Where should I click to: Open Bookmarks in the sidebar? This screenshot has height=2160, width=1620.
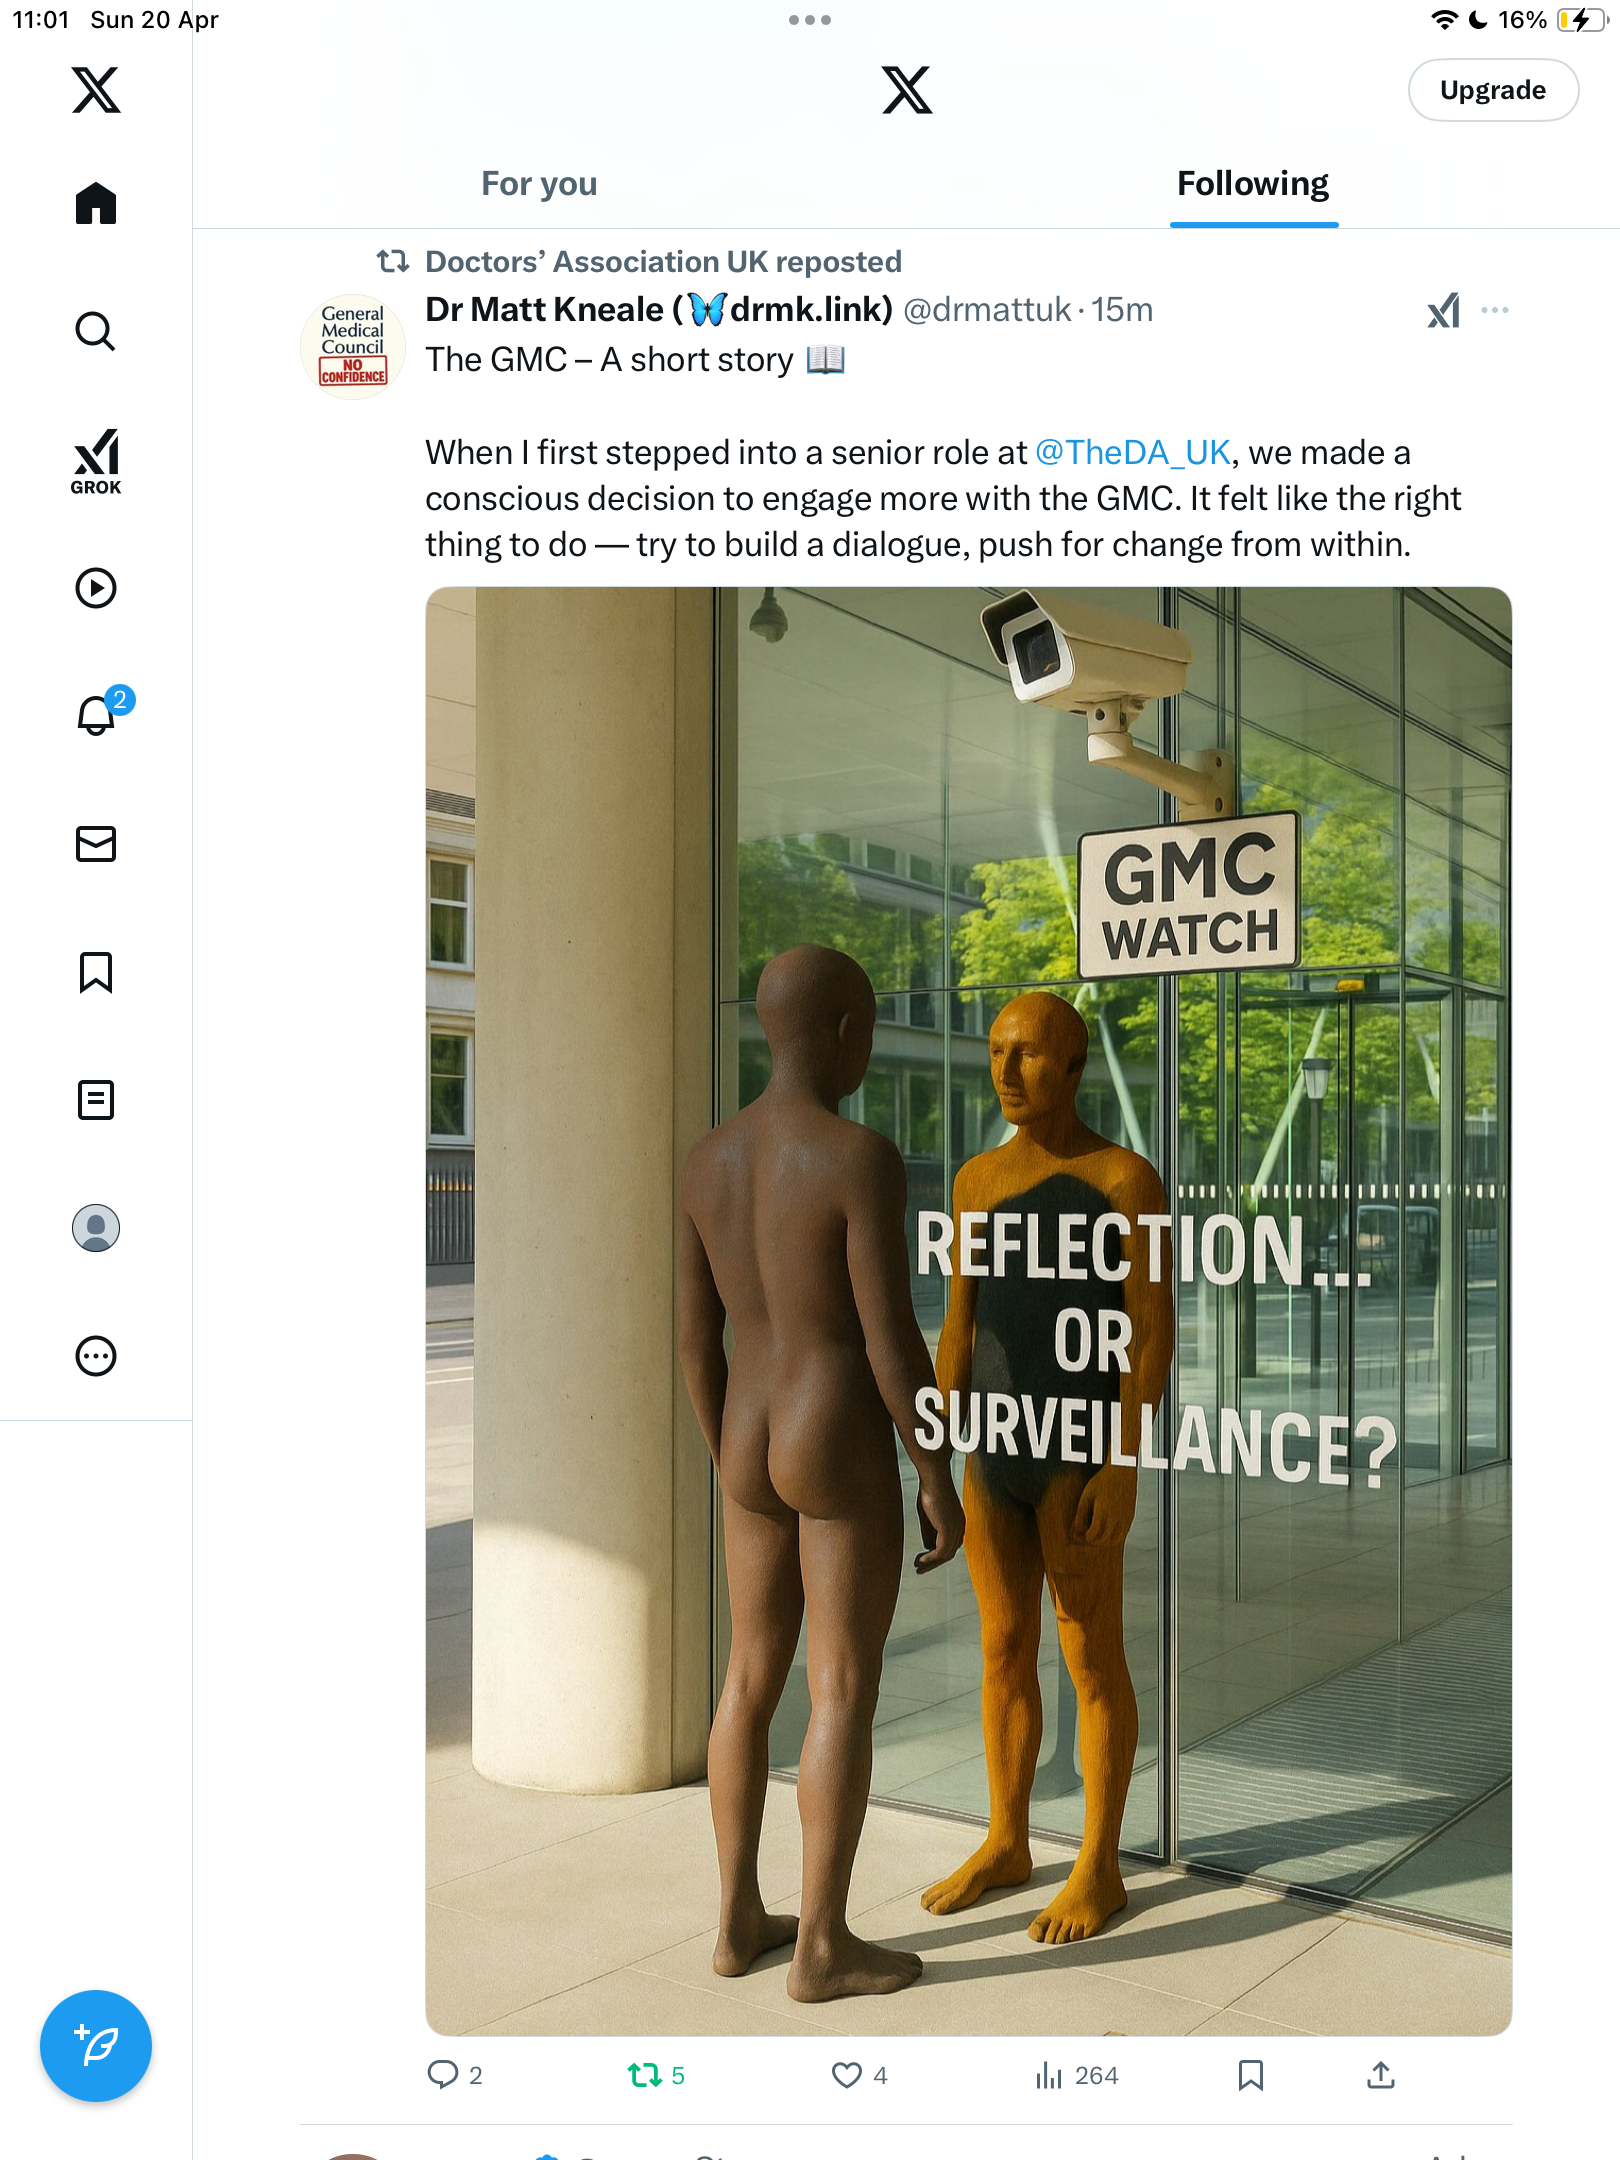click(96, 972)
